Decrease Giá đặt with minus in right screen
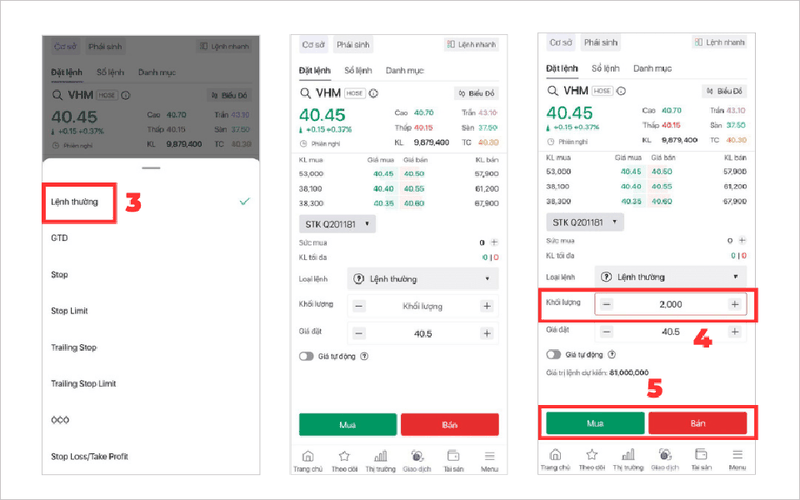This screenshot has width=800, height=500. pos(606,332)
